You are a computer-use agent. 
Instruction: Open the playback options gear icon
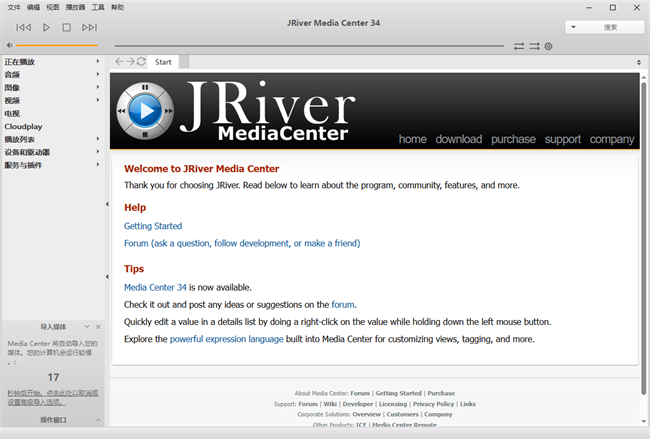point(548,46)
